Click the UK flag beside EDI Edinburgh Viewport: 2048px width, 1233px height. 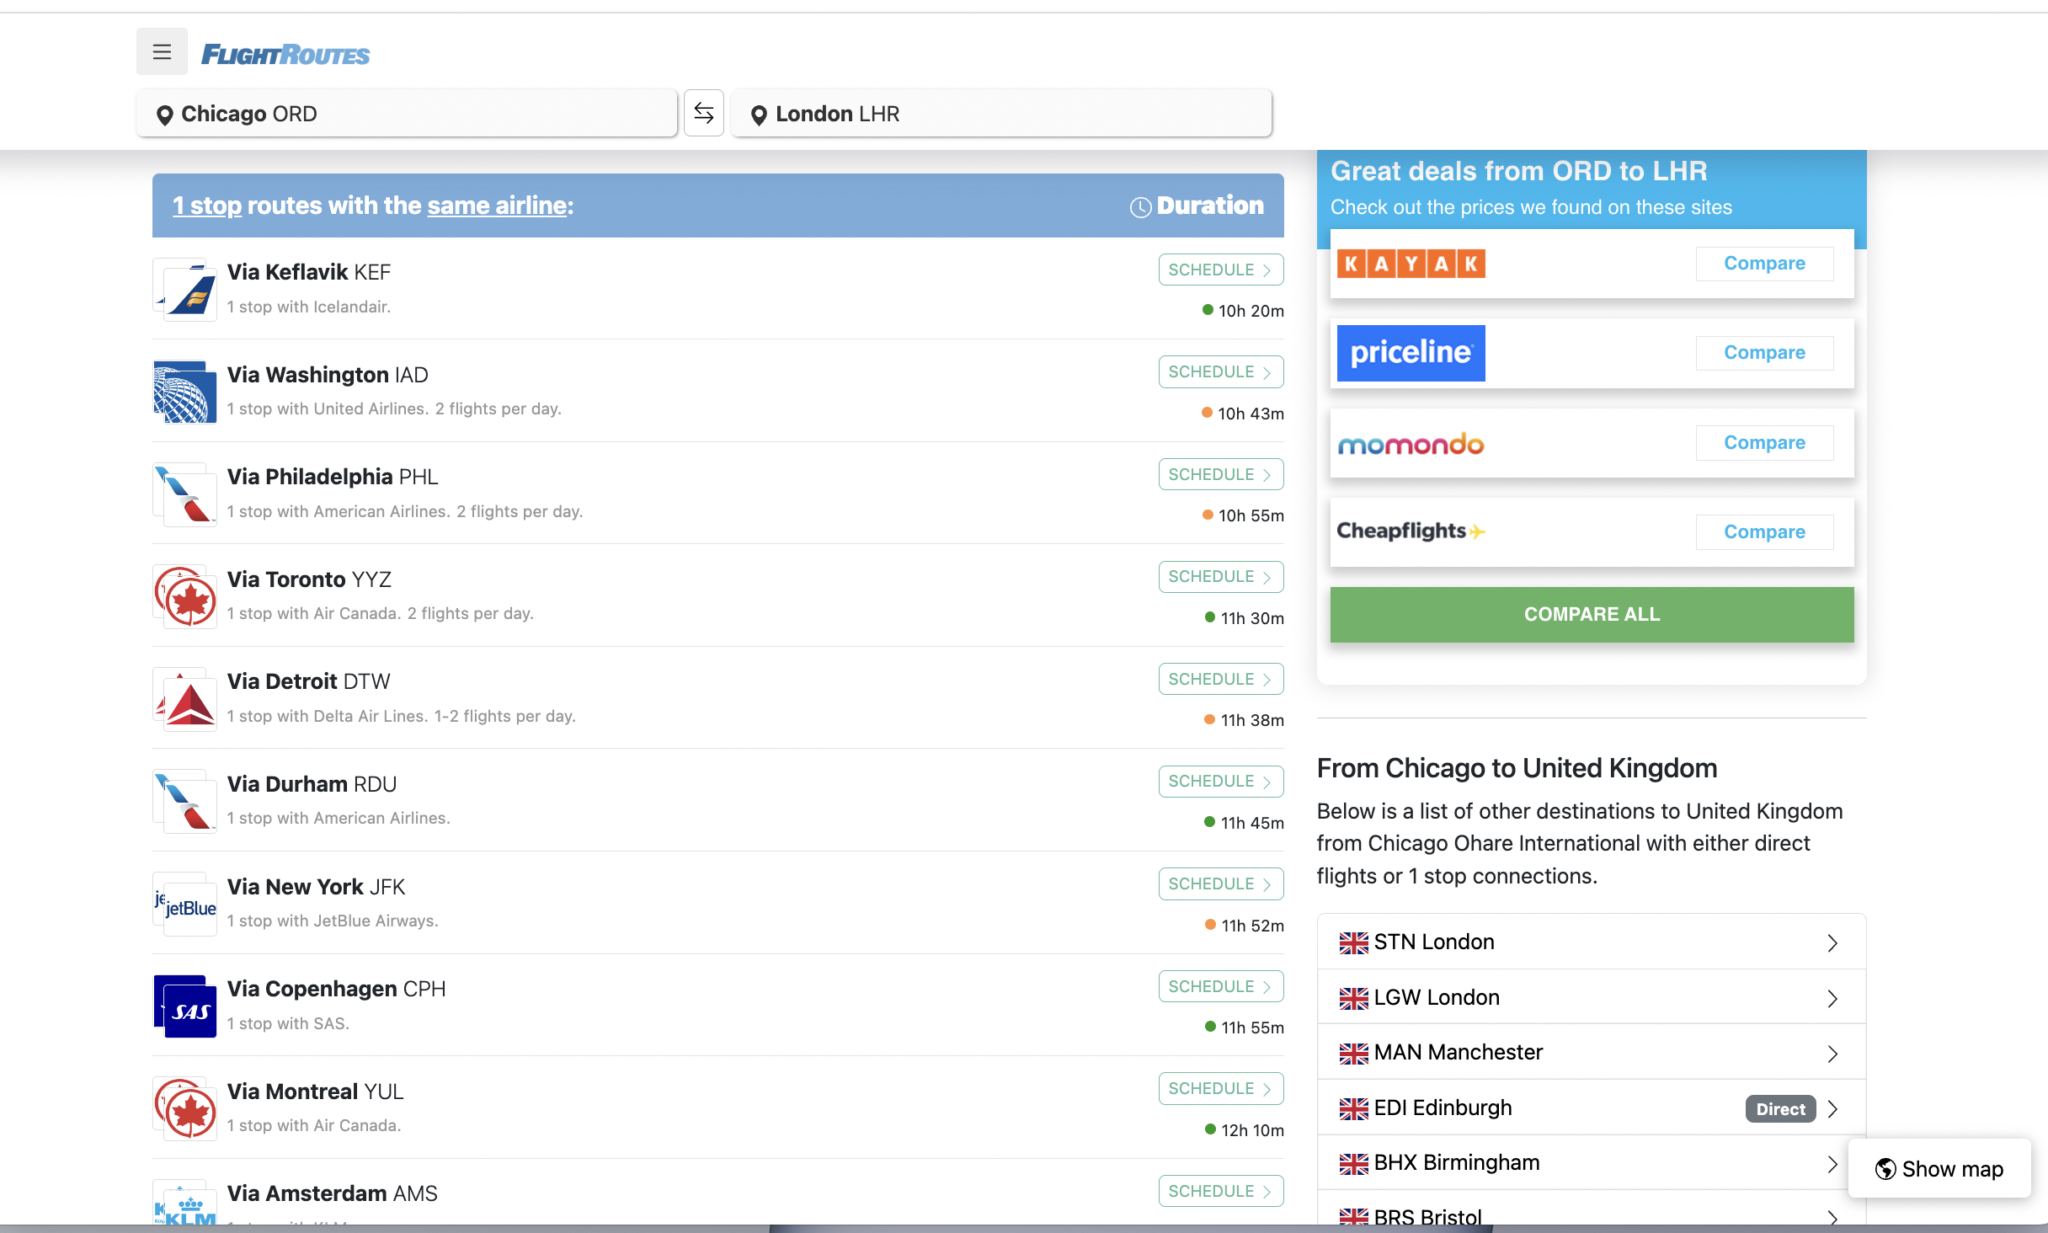point(1354,1109)
